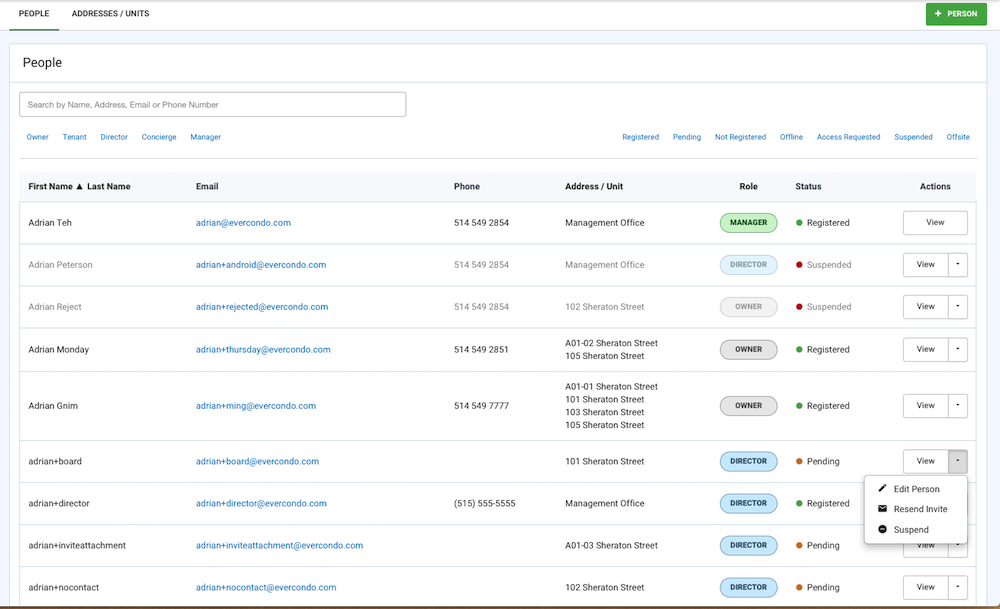This screenshot has width=1000, height=609.
Task: Click phone number (515) 555-5555
Action: pyautogui.click(x=485, y=503)
